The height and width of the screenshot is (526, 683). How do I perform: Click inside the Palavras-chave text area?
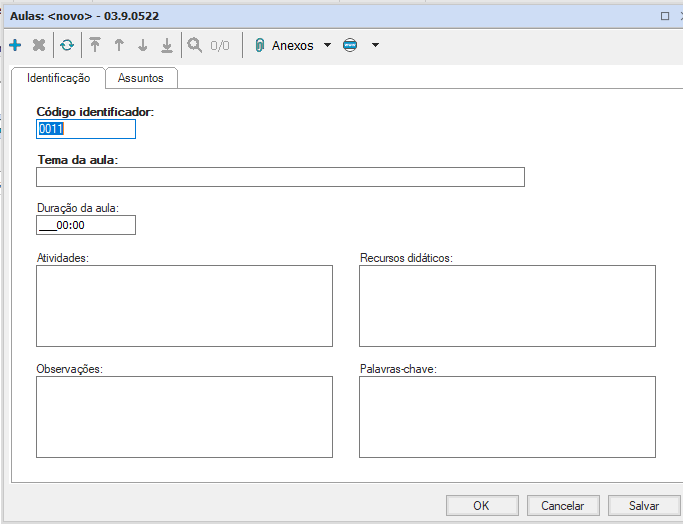tap(507, 416)
